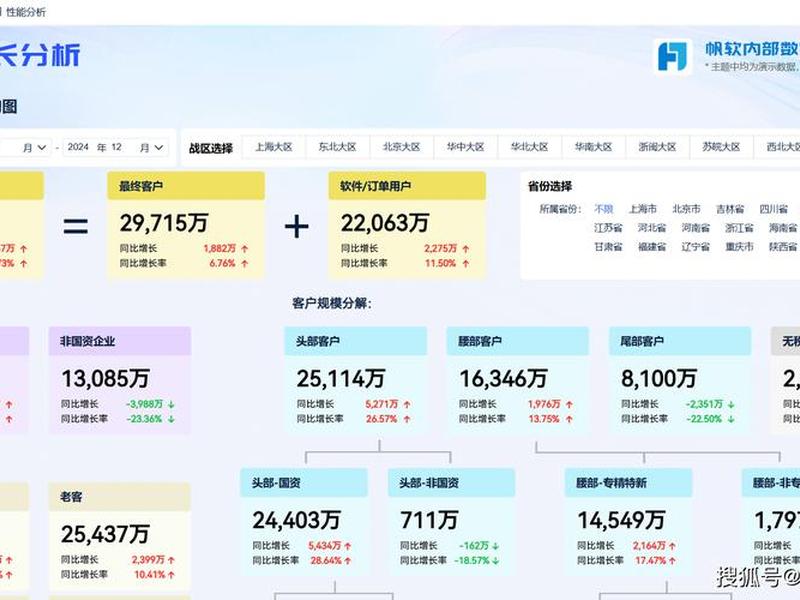800x600 pixels.
Task: Choose the 上海市 province filter
Action: point(643,209)
